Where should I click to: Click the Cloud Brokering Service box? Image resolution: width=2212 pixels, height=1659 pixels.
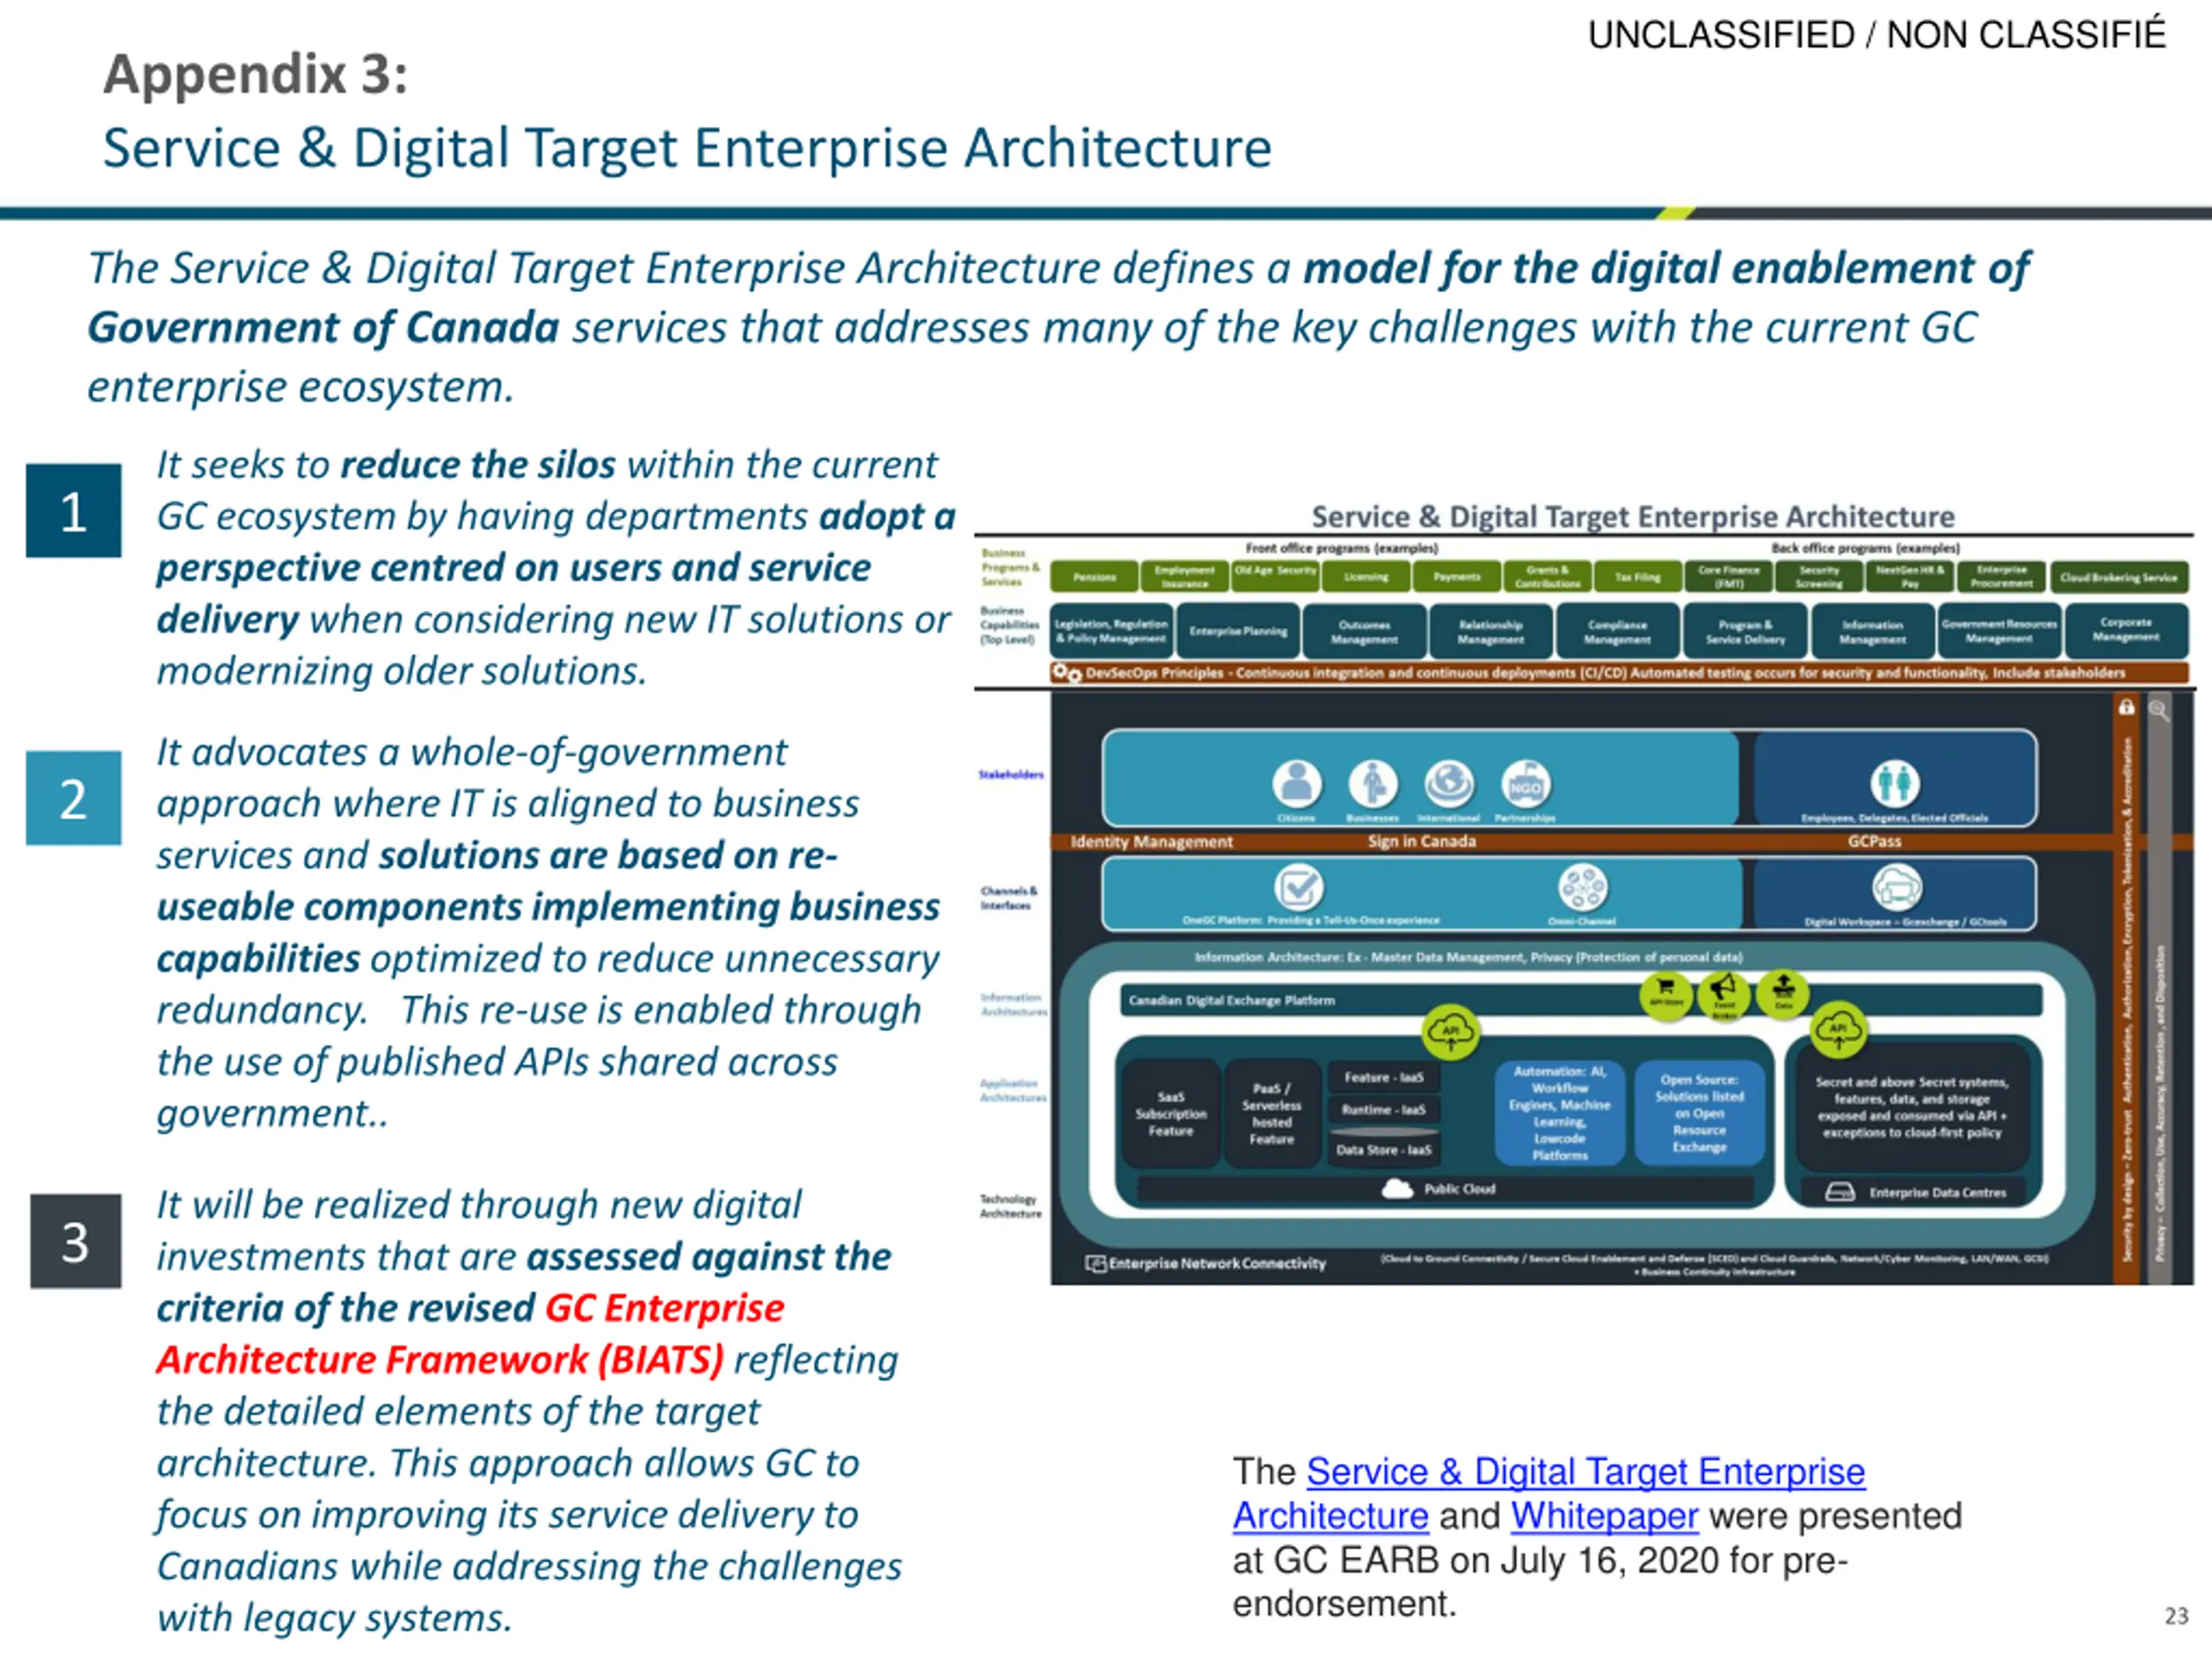click(x=2119, y=577)
